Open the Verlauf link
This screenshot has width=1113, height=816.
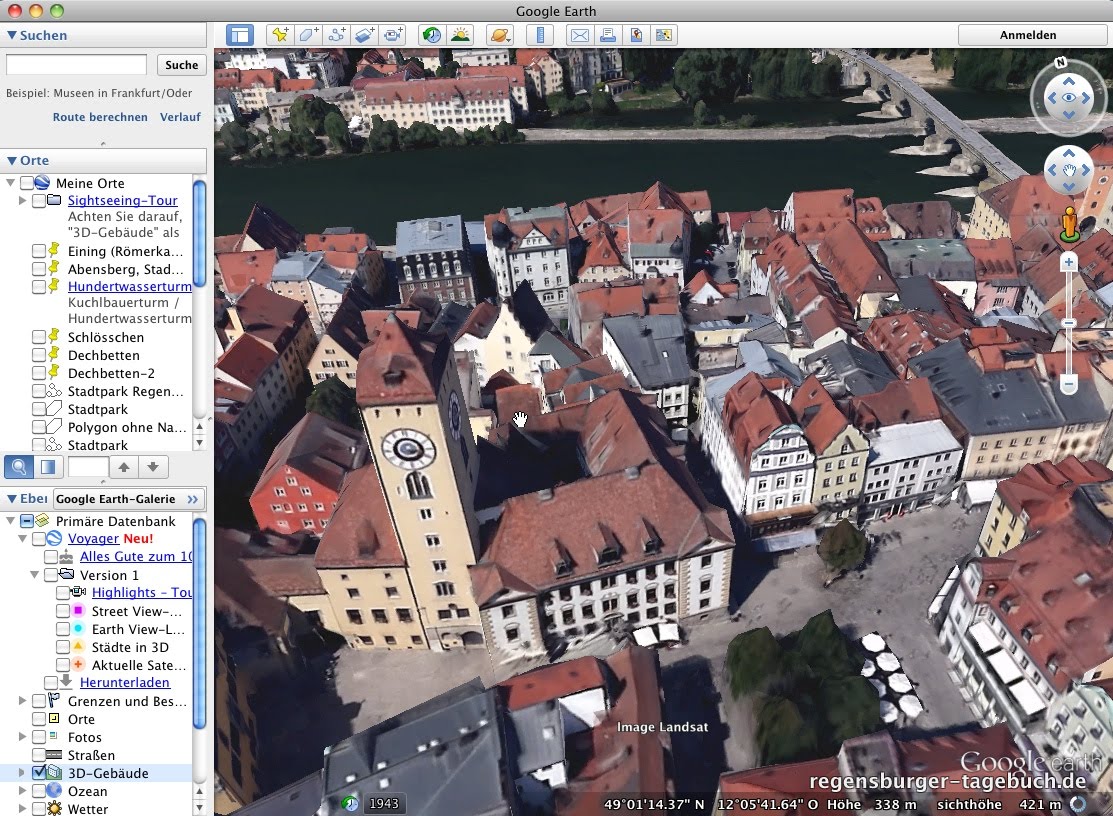click(x=180, y=117)
